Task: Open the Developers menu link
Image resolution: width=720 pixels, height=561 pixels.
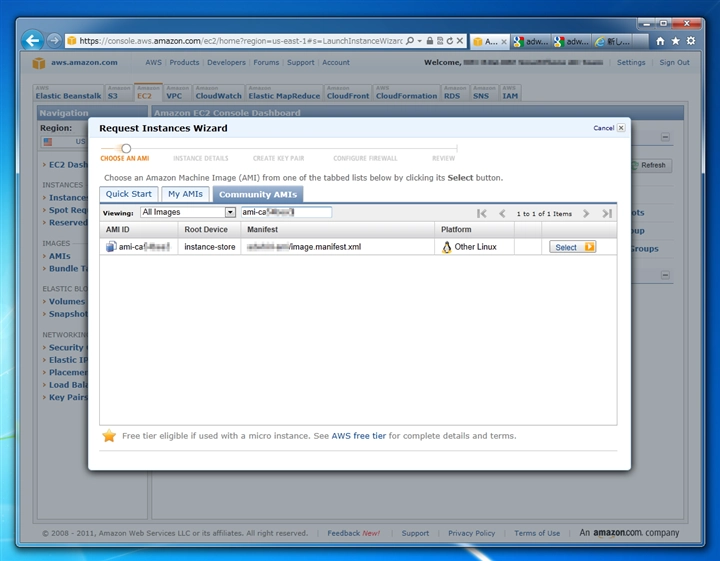Action: (x=226, y=62)
